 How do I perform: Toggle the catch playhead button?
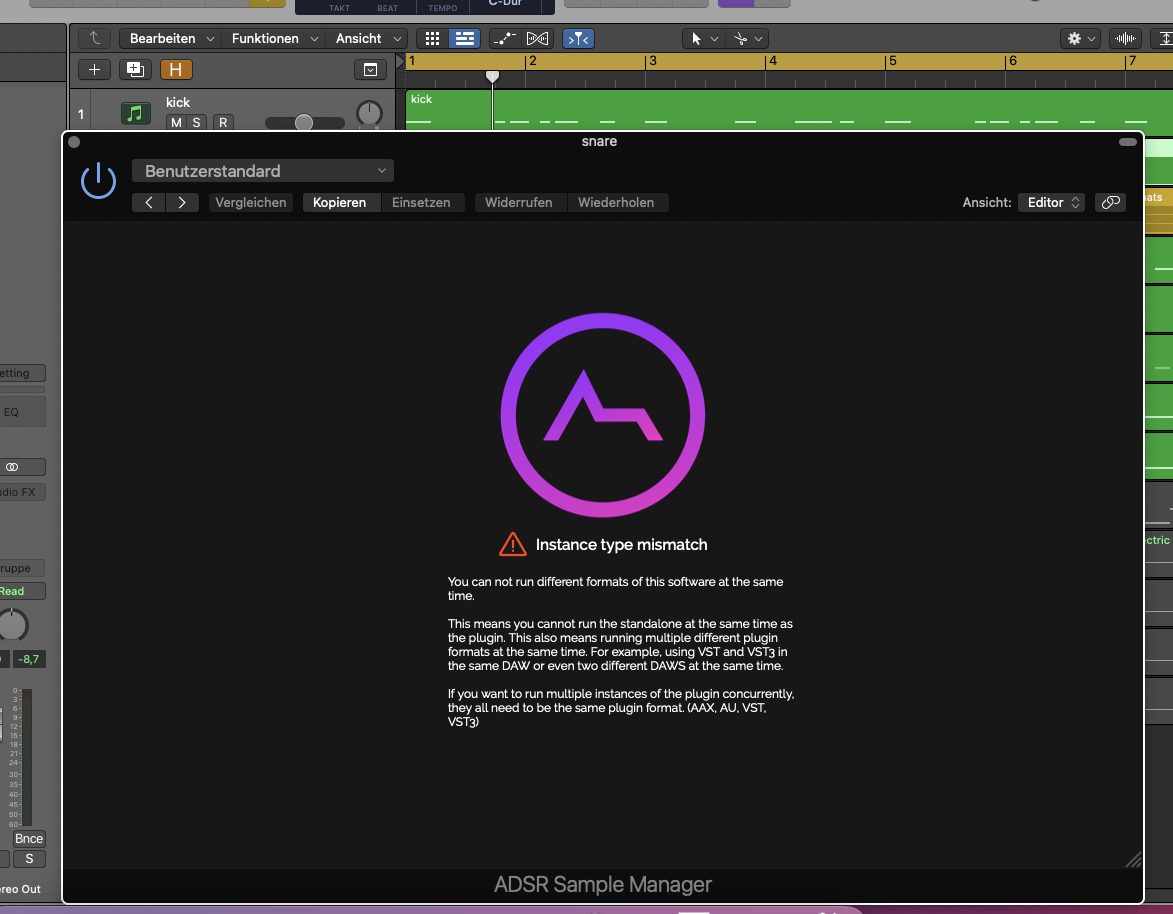tap(578, 38)
